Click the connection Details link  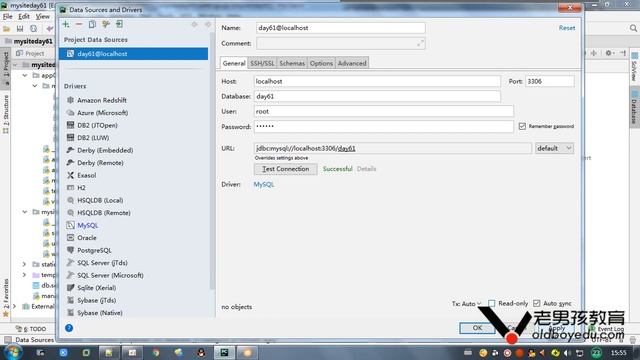366,169
